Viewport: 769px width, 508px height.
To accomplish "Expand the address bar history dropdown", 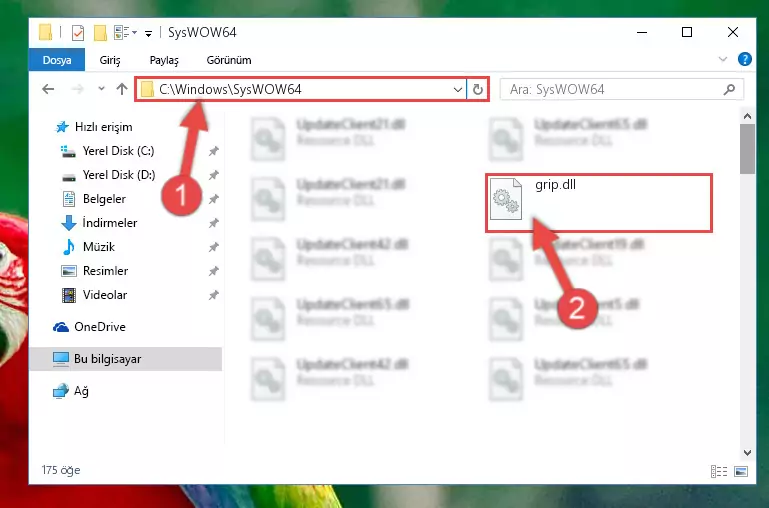I will coord(458,90).
